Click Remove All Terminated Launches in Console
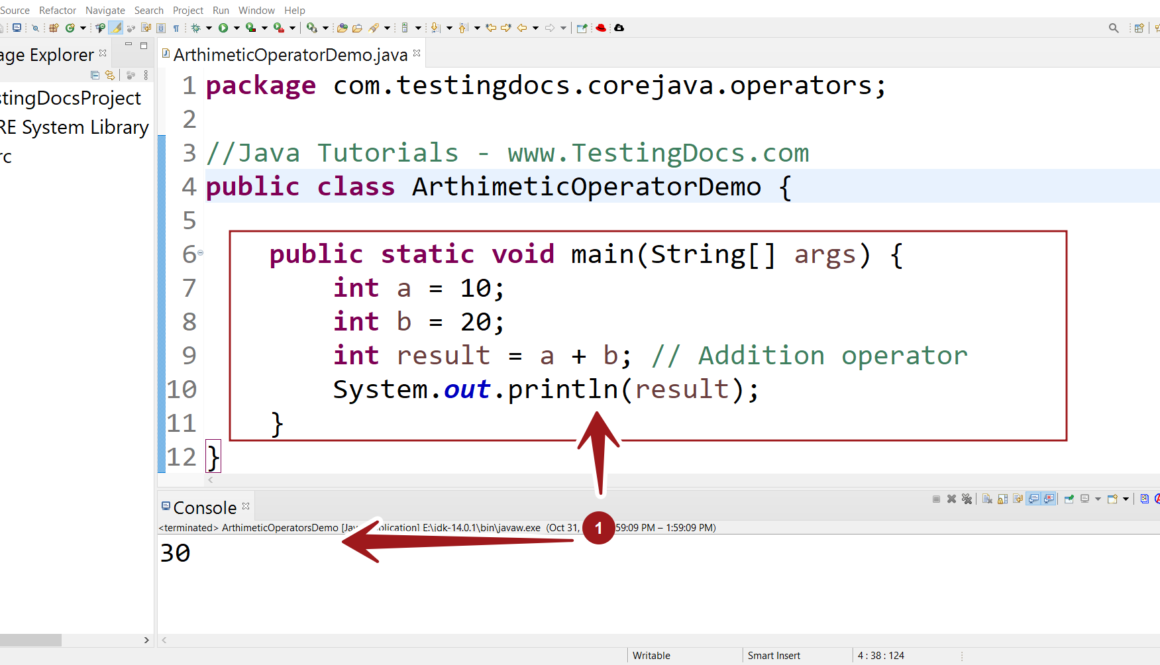Screen dimensions: 1160x665 point(967,499)
